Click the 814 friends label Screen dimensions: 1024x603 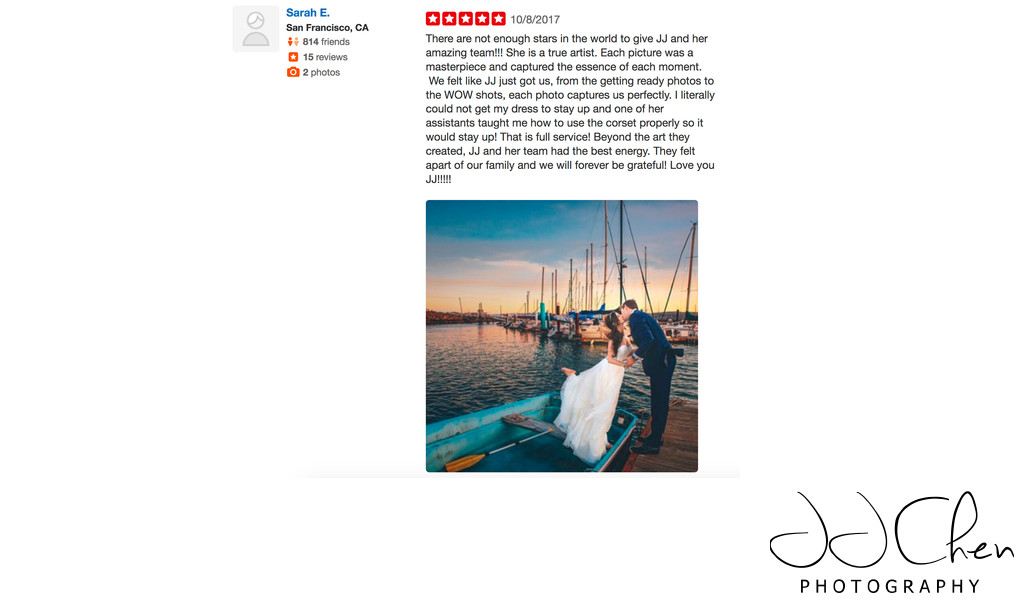[x=326, y=42]
